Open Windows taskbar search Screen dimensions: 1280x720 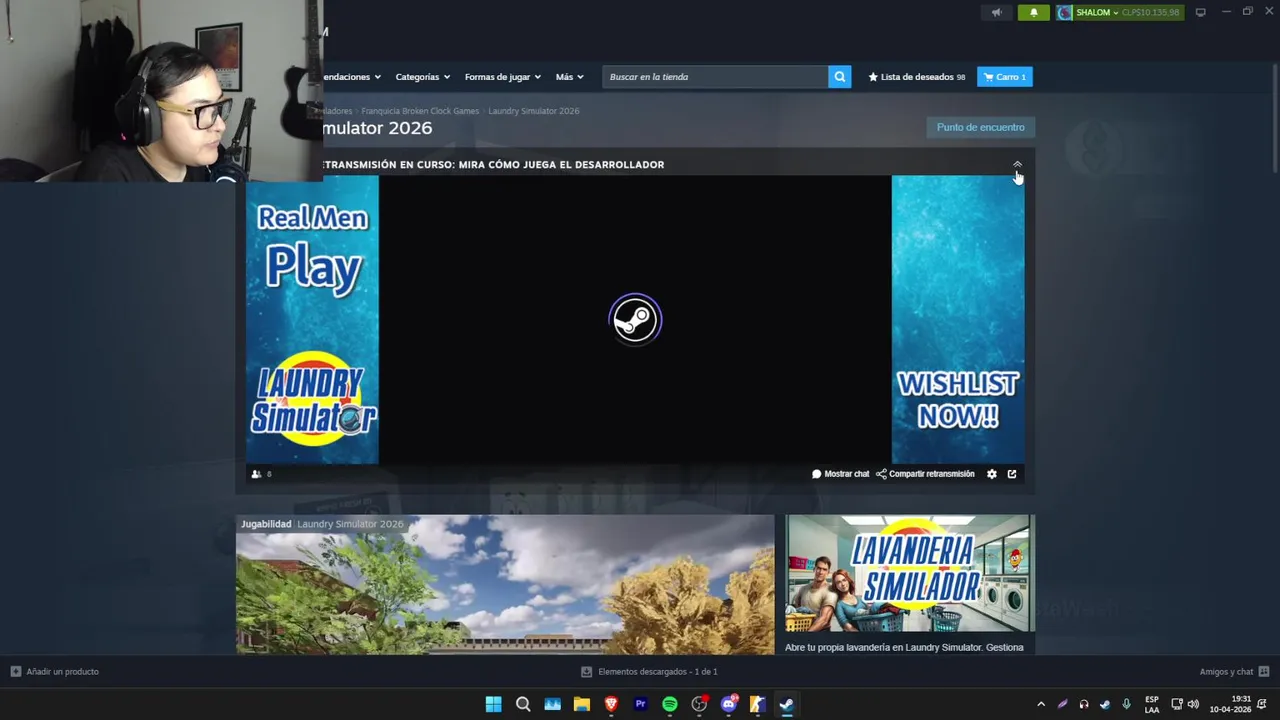523,704
